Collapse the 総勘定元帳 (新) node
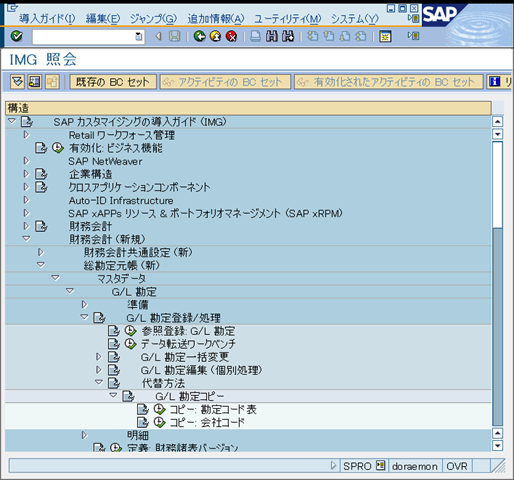The image size is (514, 480). pos(41,265)
